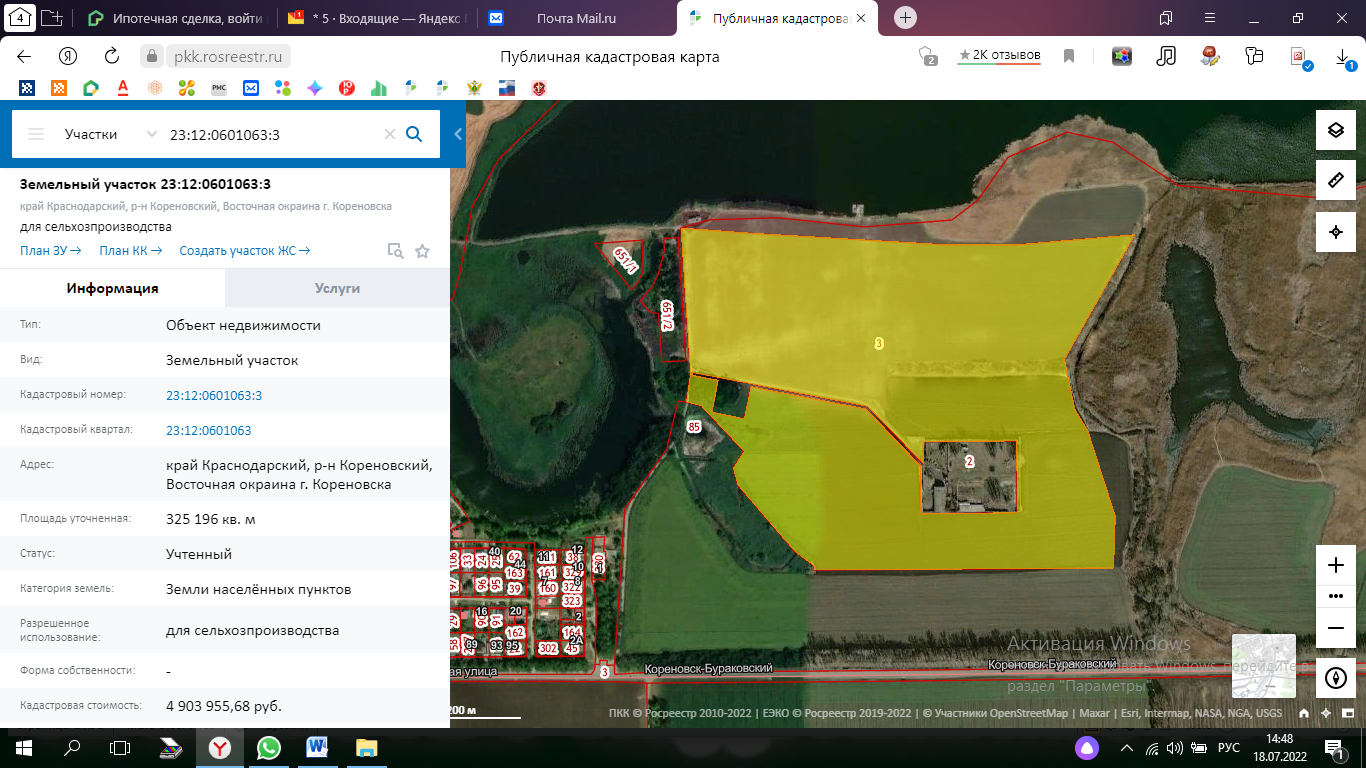Open Создать участок ЖС link
Viewport: 1366px width, 768px height.
click(x=244, y=251)
